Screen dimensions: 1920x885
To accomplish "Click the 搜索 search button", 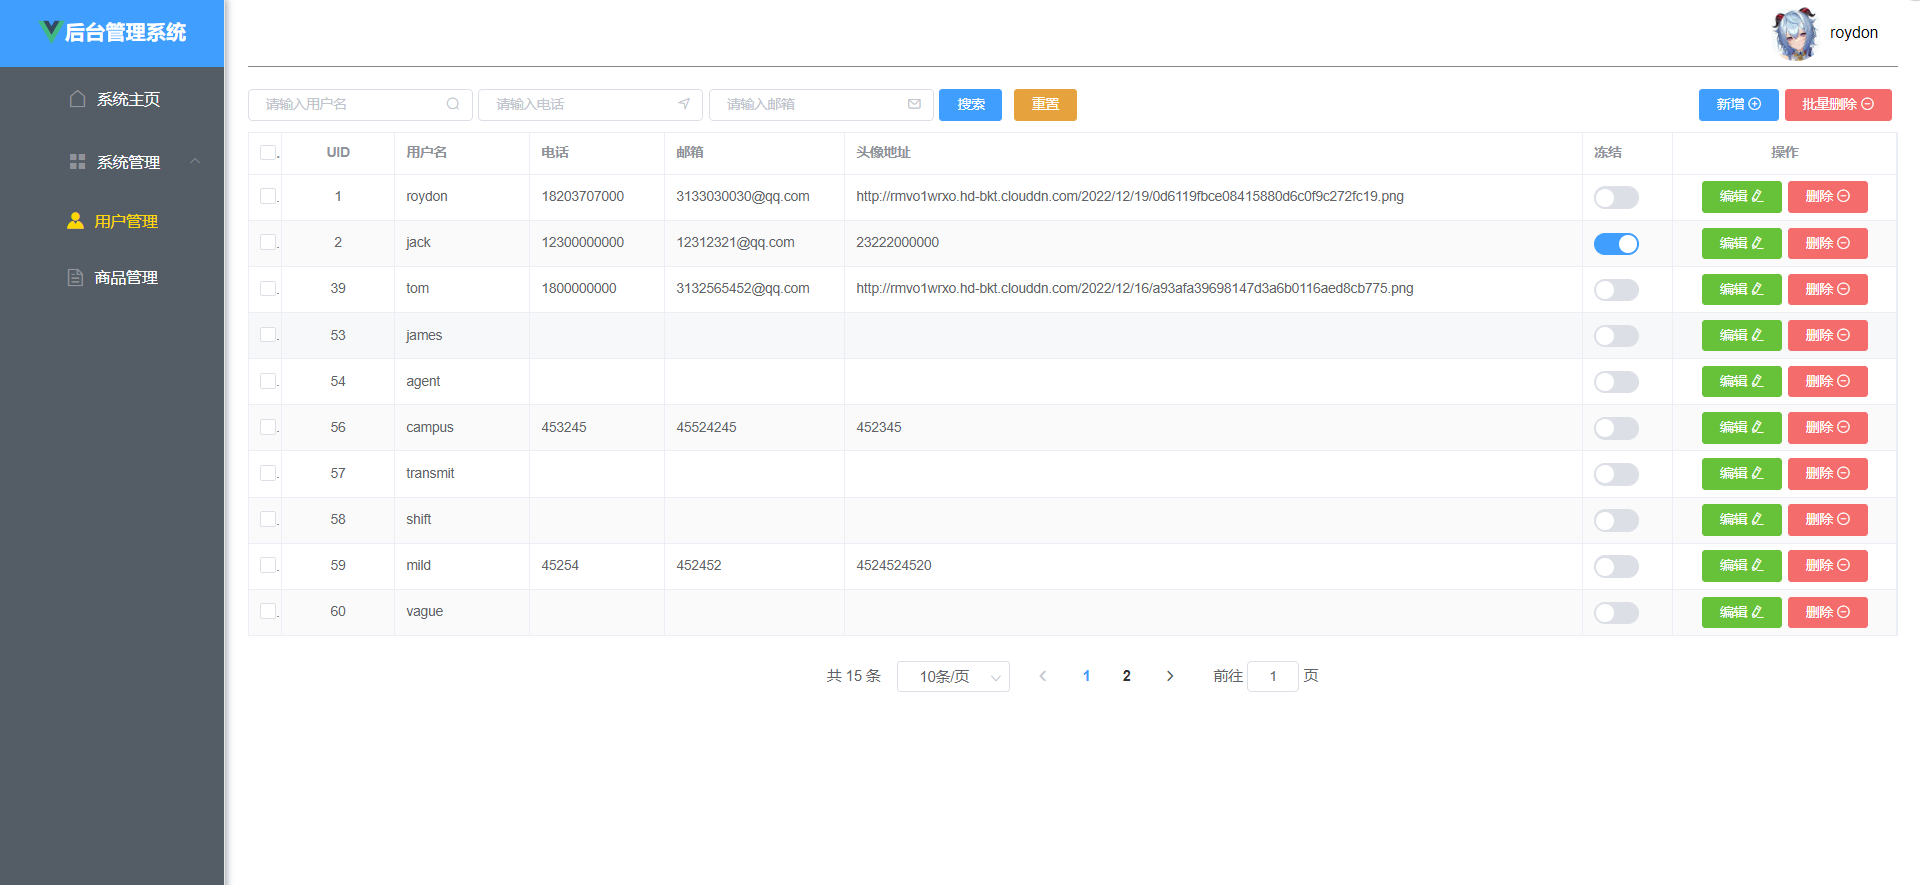I will (970, 104).
